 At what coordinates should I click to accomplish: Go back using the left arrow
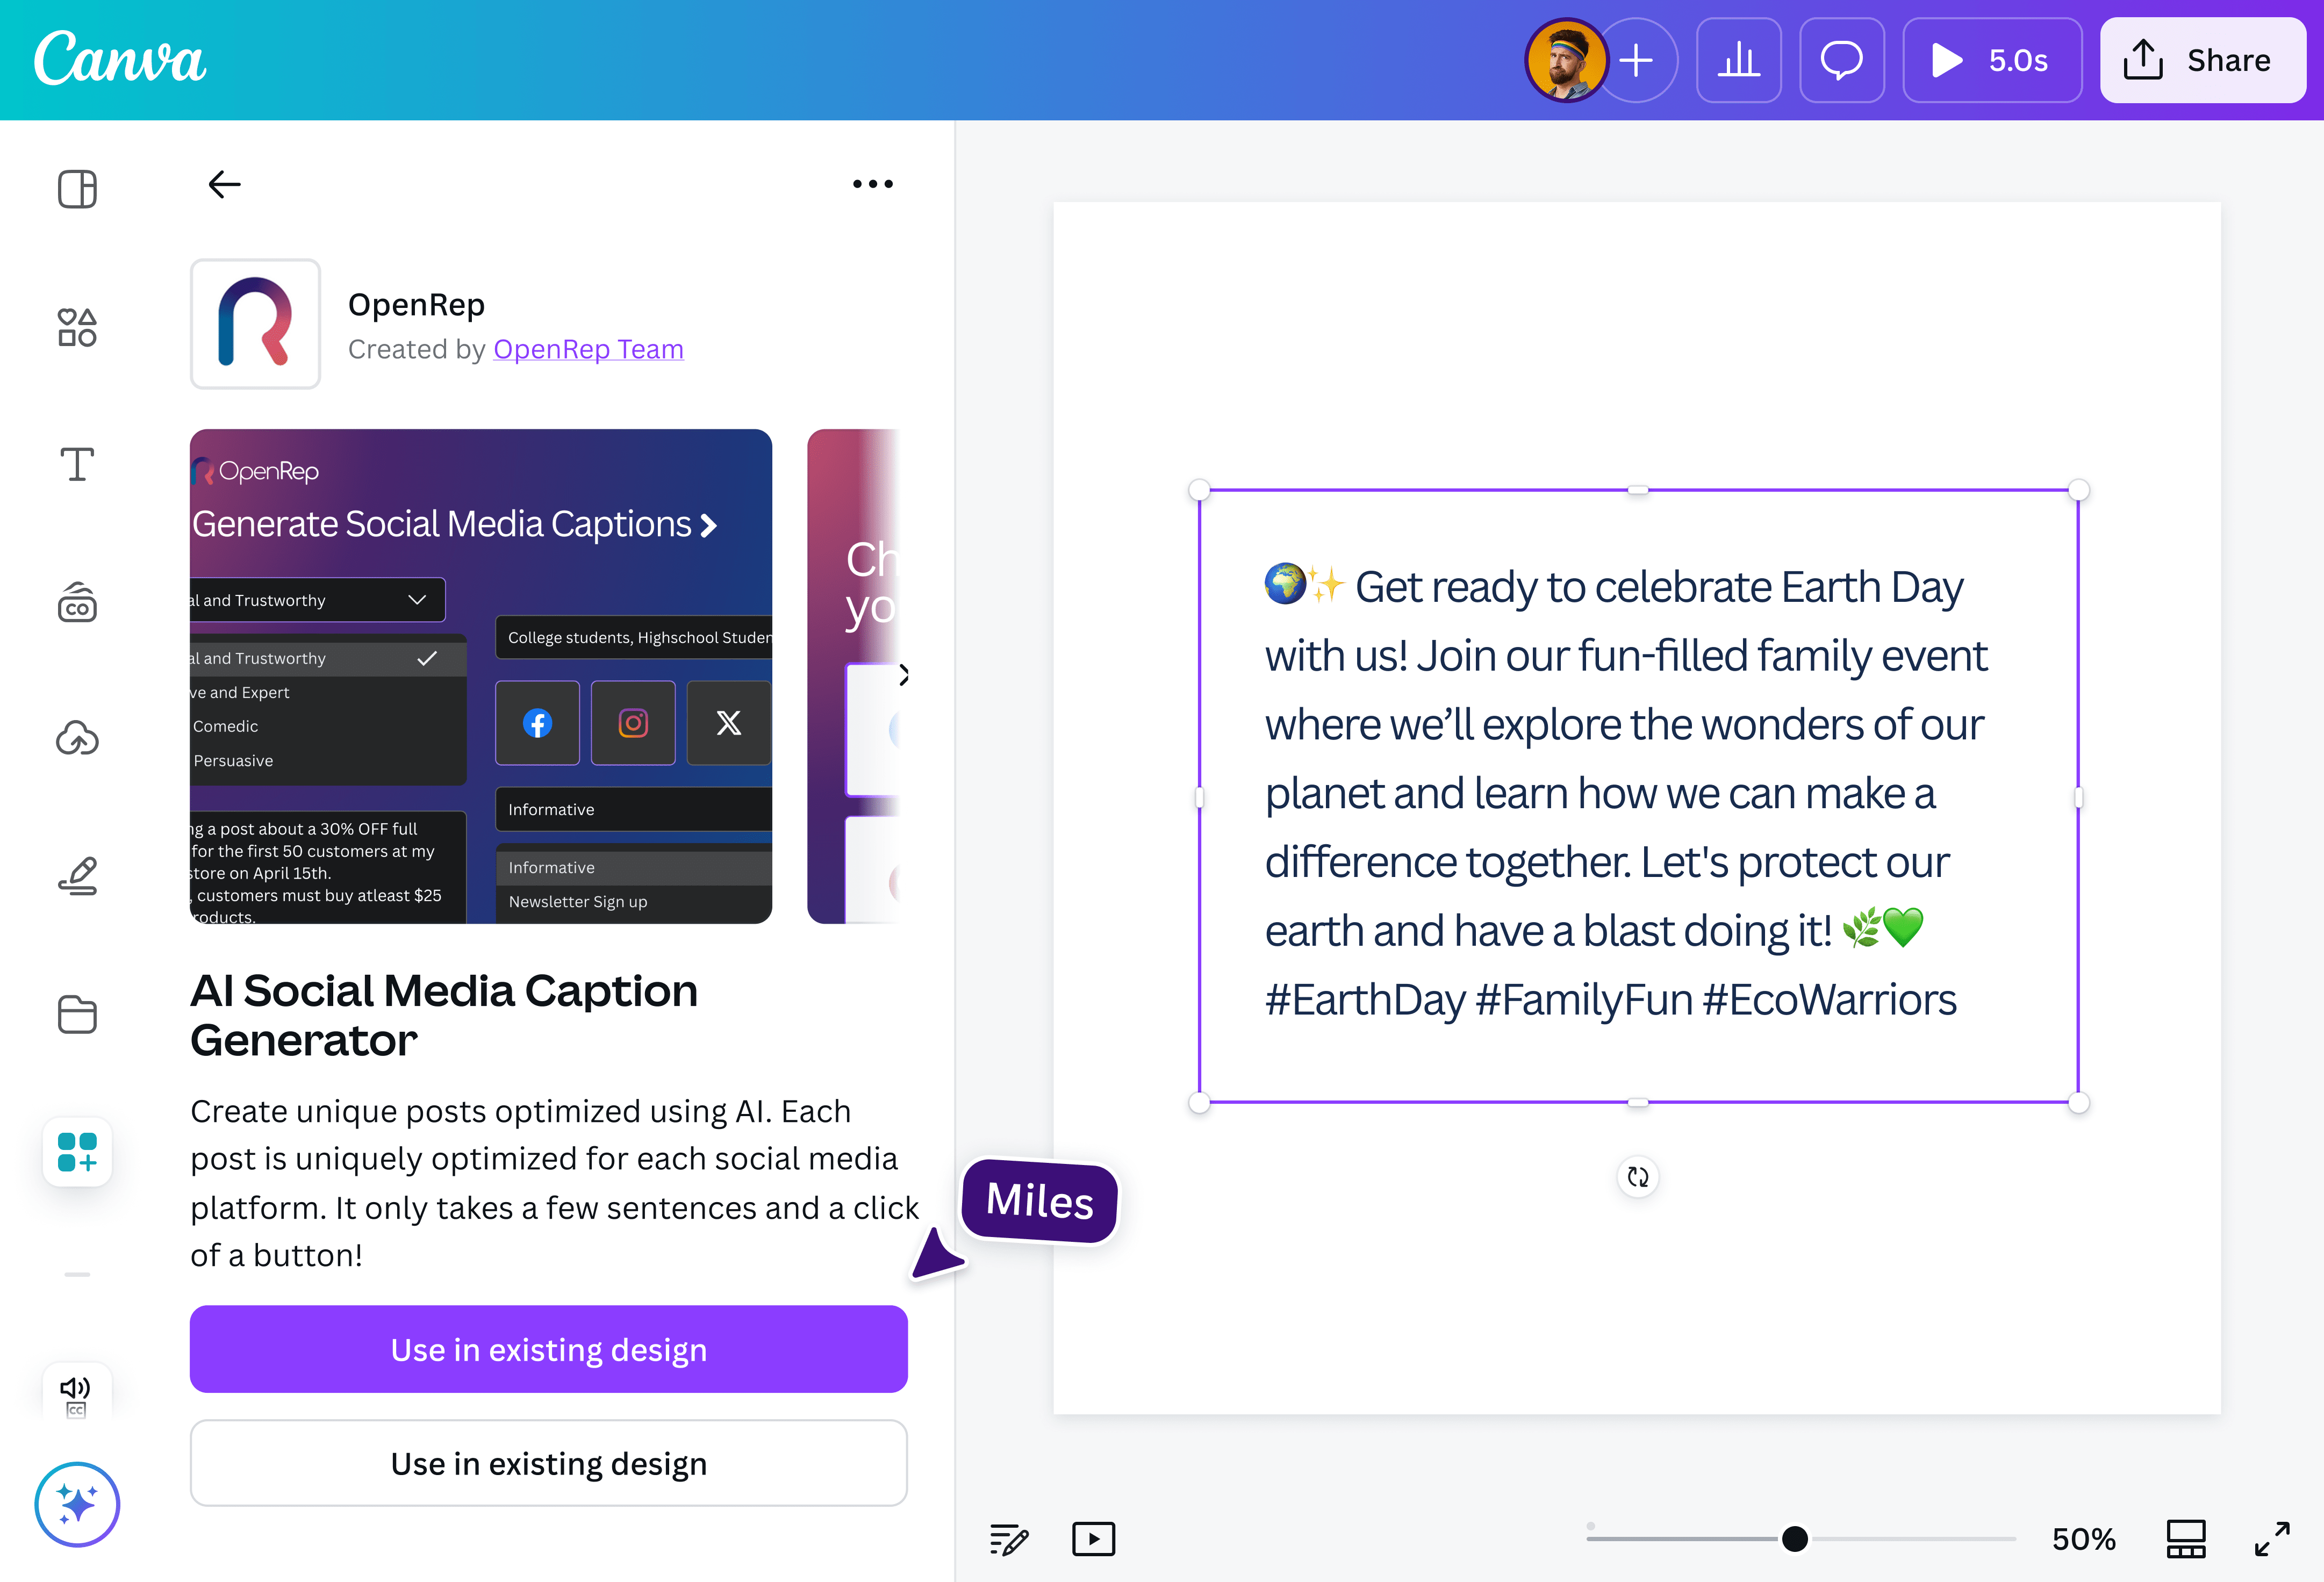(x=224, y=184)
